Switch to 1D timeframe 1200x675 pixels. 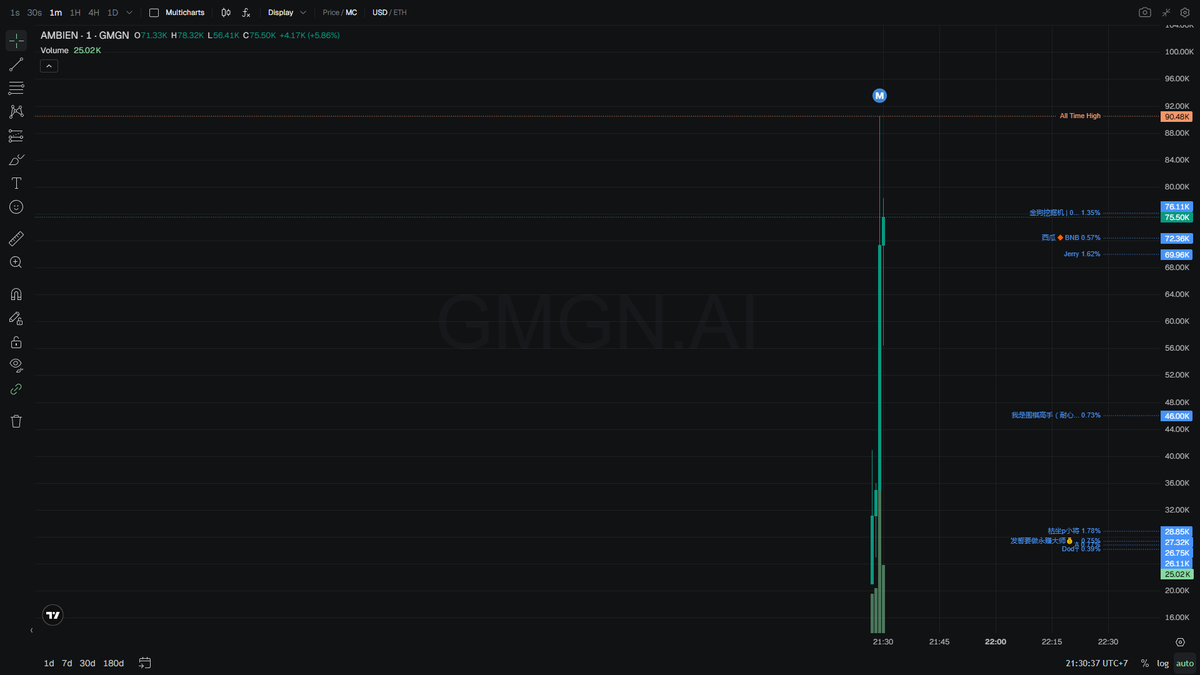click(113, 13)
